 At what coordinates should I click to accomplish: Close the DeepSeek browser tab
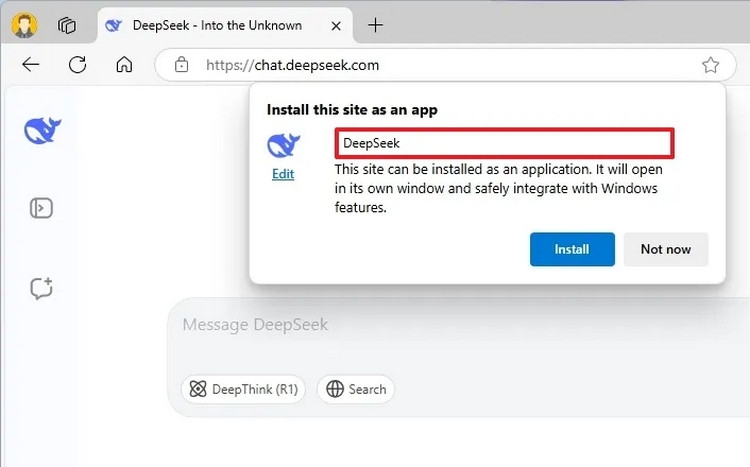(x=336, y=26)
